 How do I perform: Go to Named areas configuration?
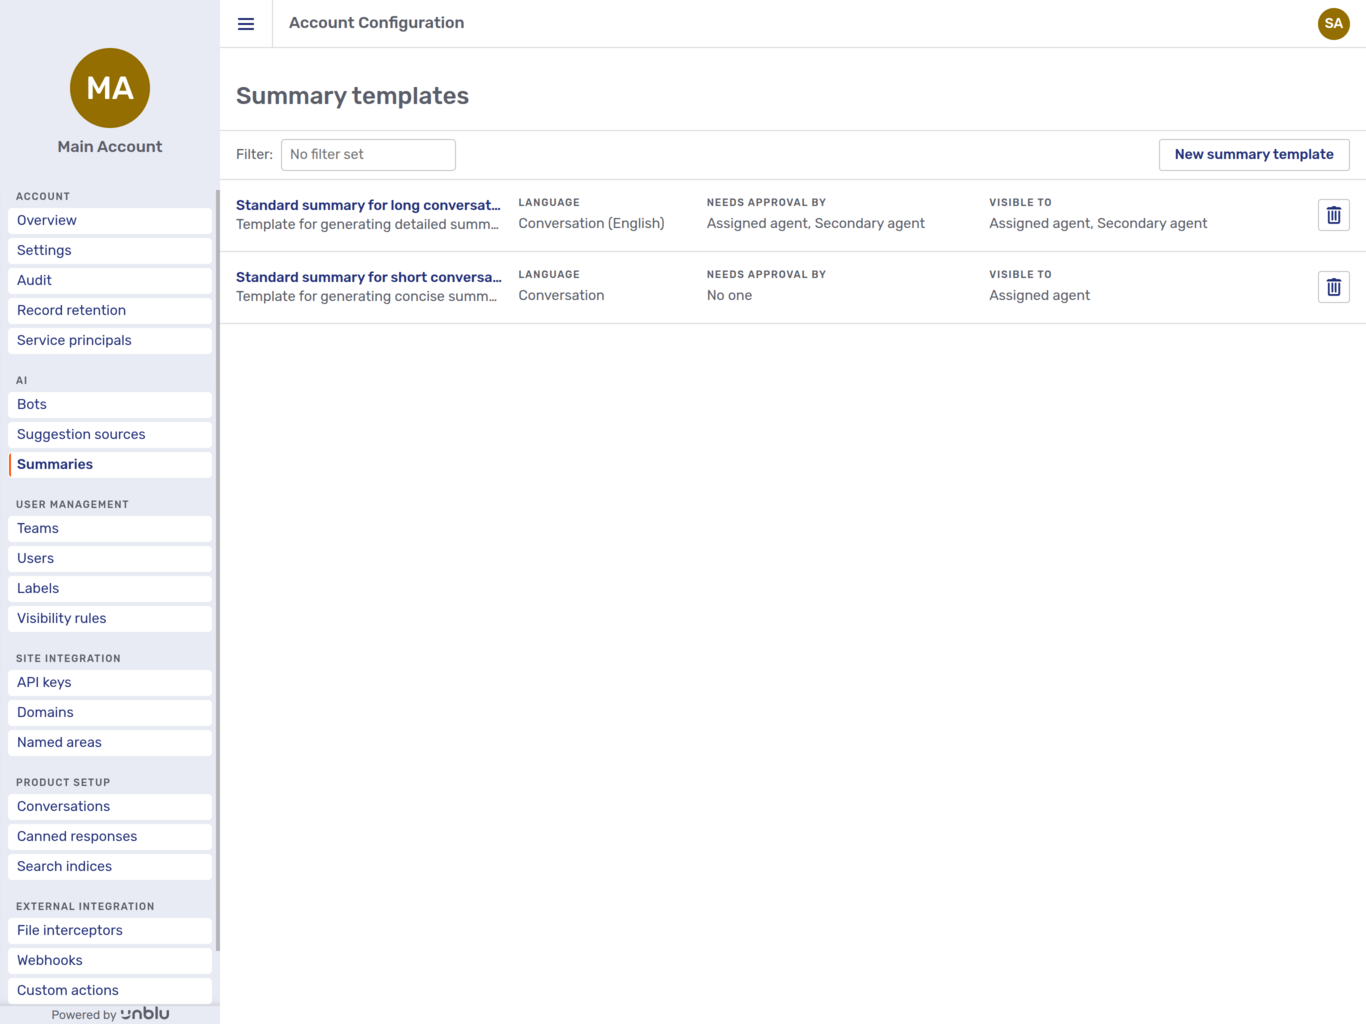pyautogui.click(x=59, y=742)
